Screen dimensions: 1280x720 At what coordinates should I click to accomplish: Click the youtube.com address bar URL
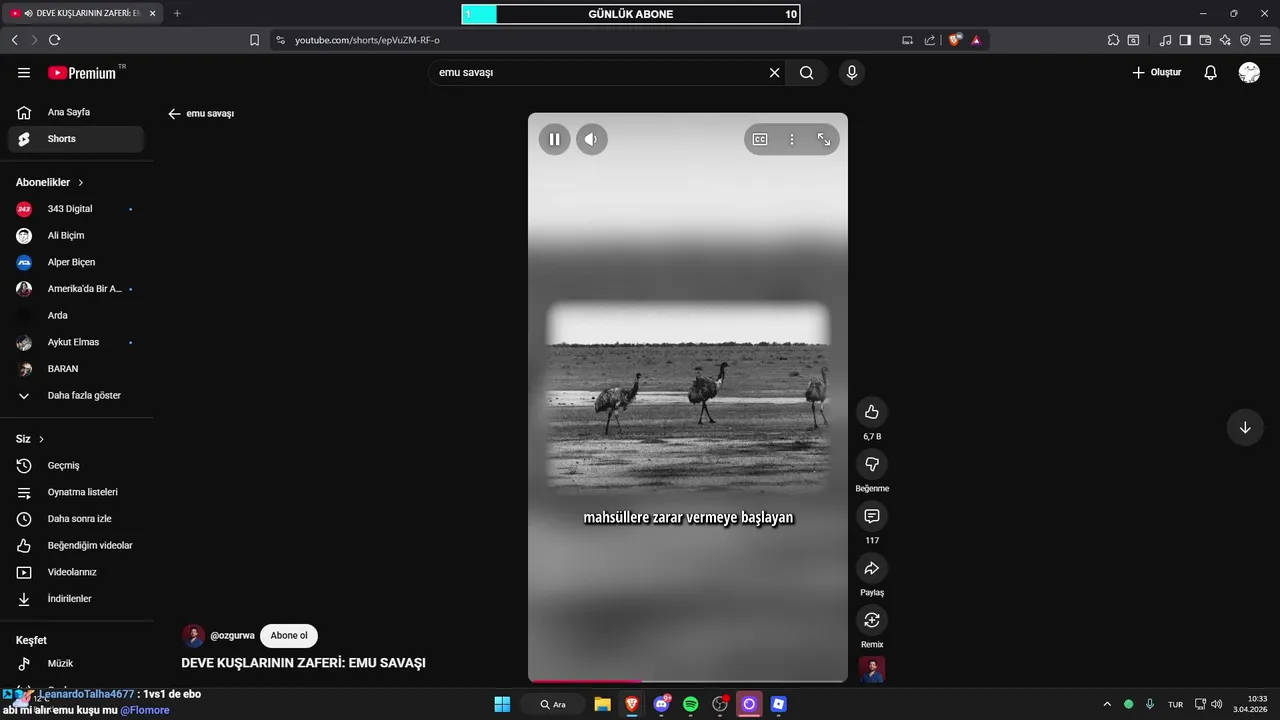click(367, 40)
